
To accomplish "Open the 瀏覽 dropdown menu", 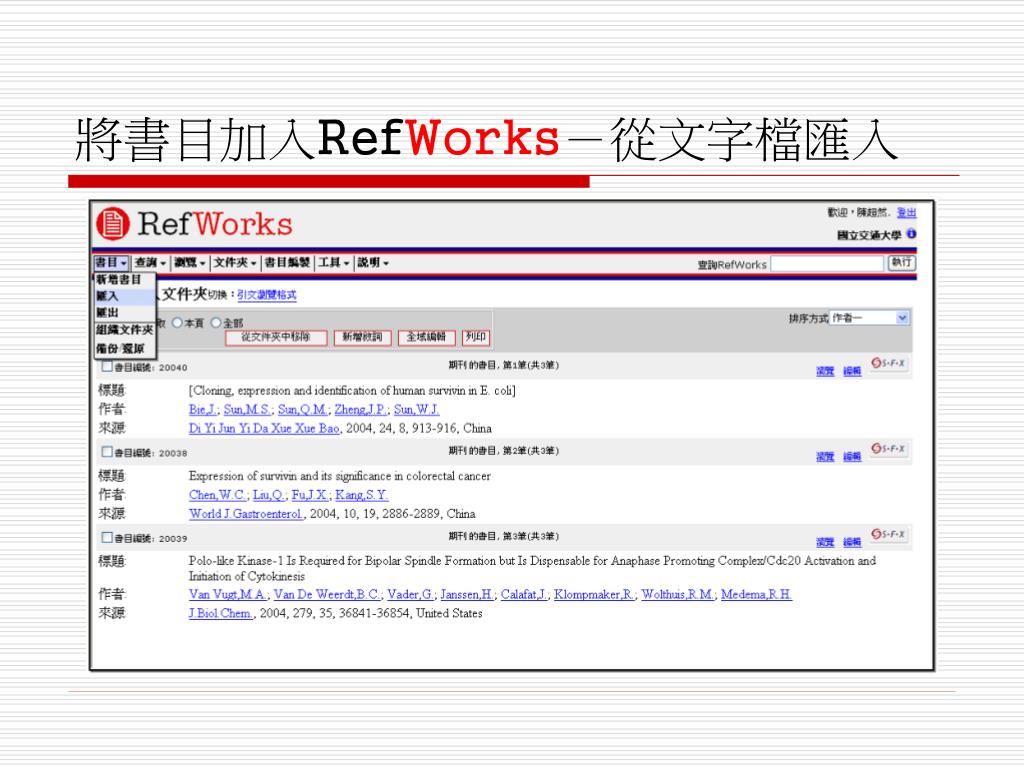I will tap(190, 263).
